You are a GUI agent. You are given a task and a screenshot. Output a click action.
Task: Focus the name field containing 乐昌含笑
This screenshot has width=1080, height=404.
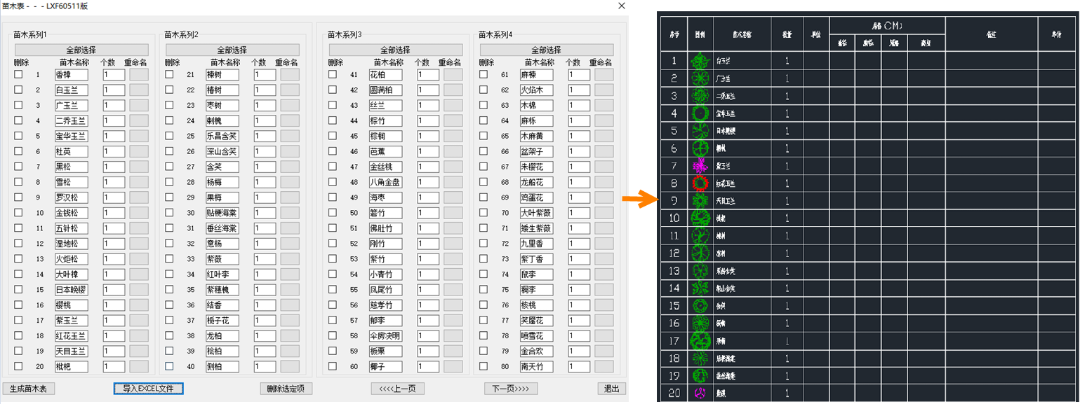[222, 136]
